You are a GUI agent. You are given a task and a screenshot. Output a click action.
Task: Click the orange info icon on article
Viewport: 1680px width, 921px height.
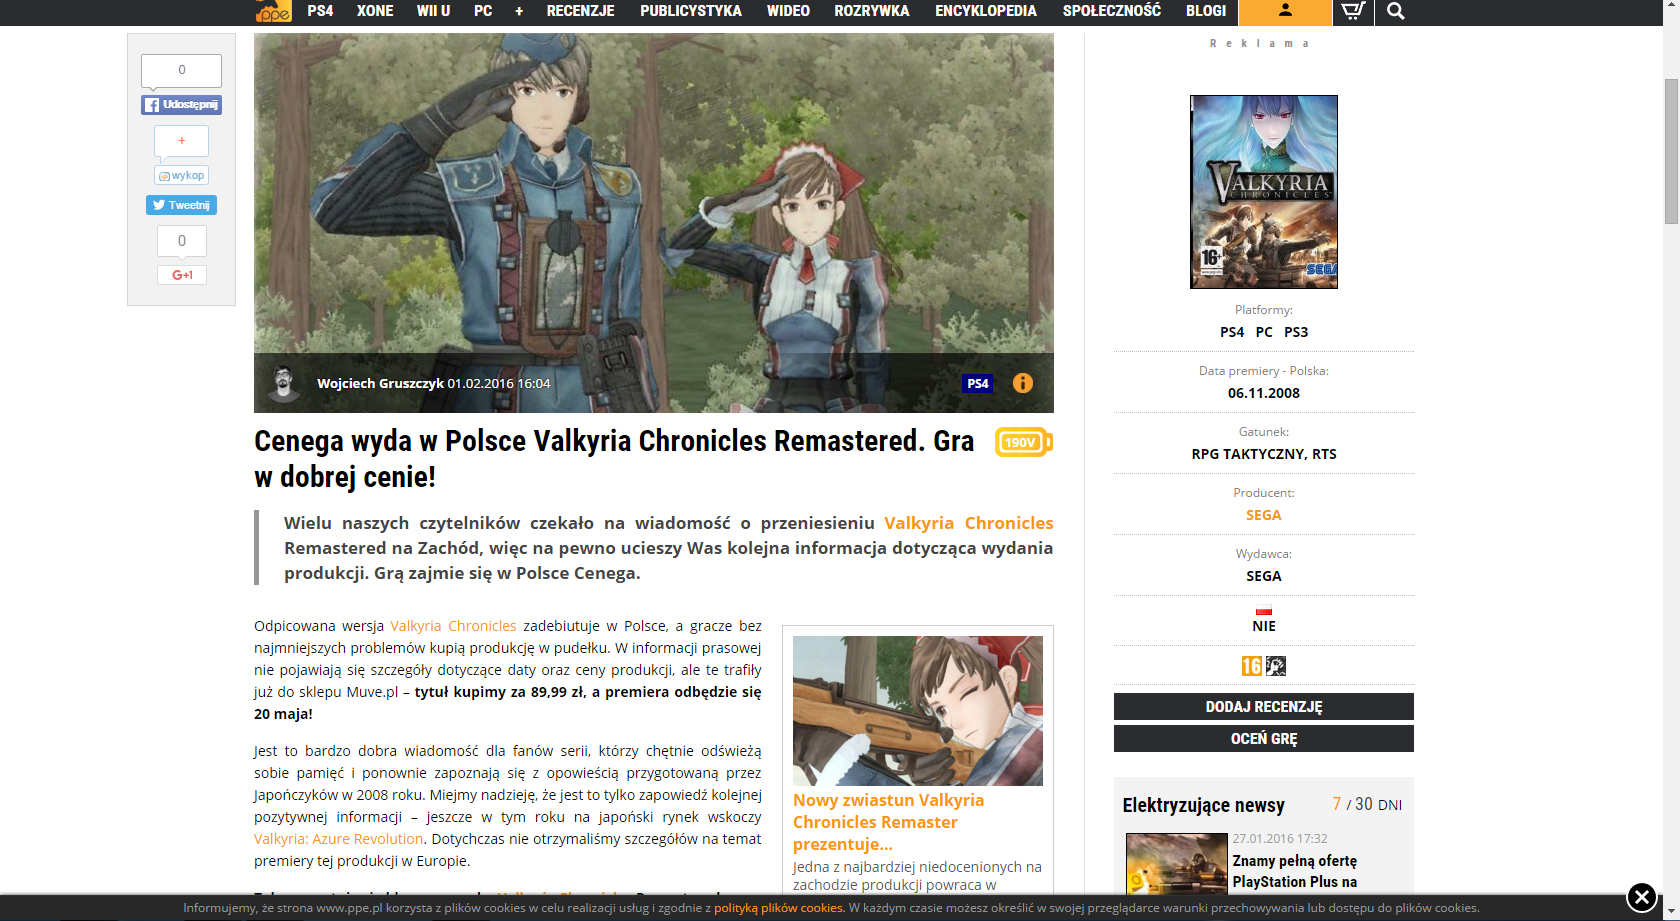coord(1022,383)
